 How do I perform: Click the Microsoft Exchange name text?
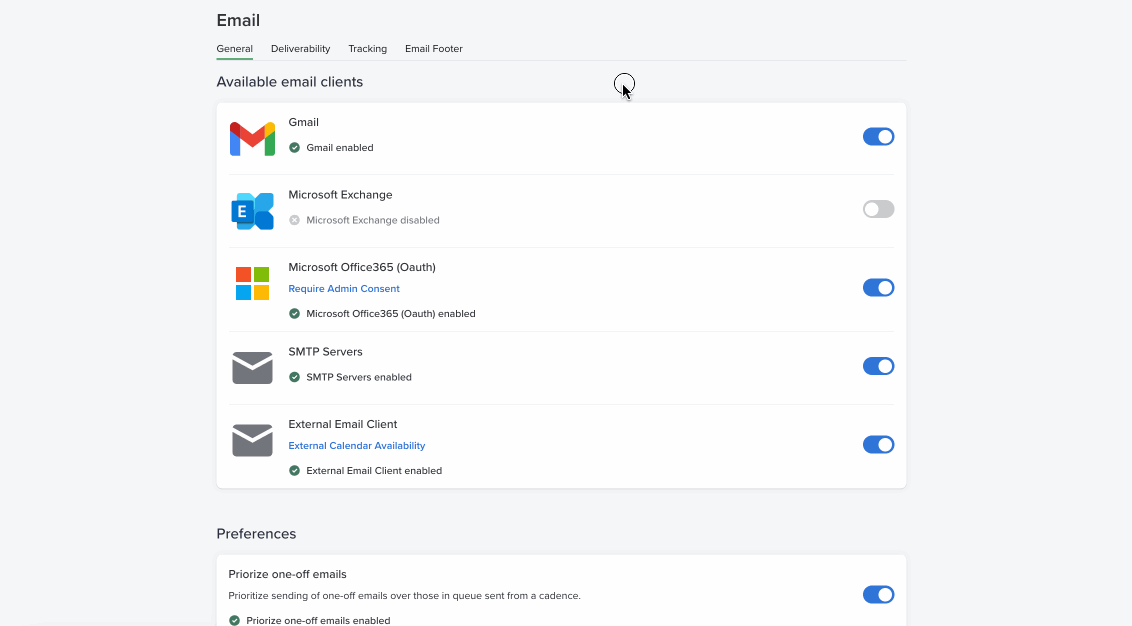coord(340,195)
